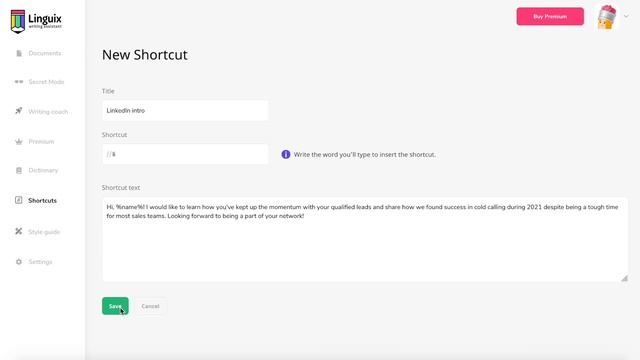Click the Shortcut text area resize handle
Screen dimensions: 640x360
point(624,278)
